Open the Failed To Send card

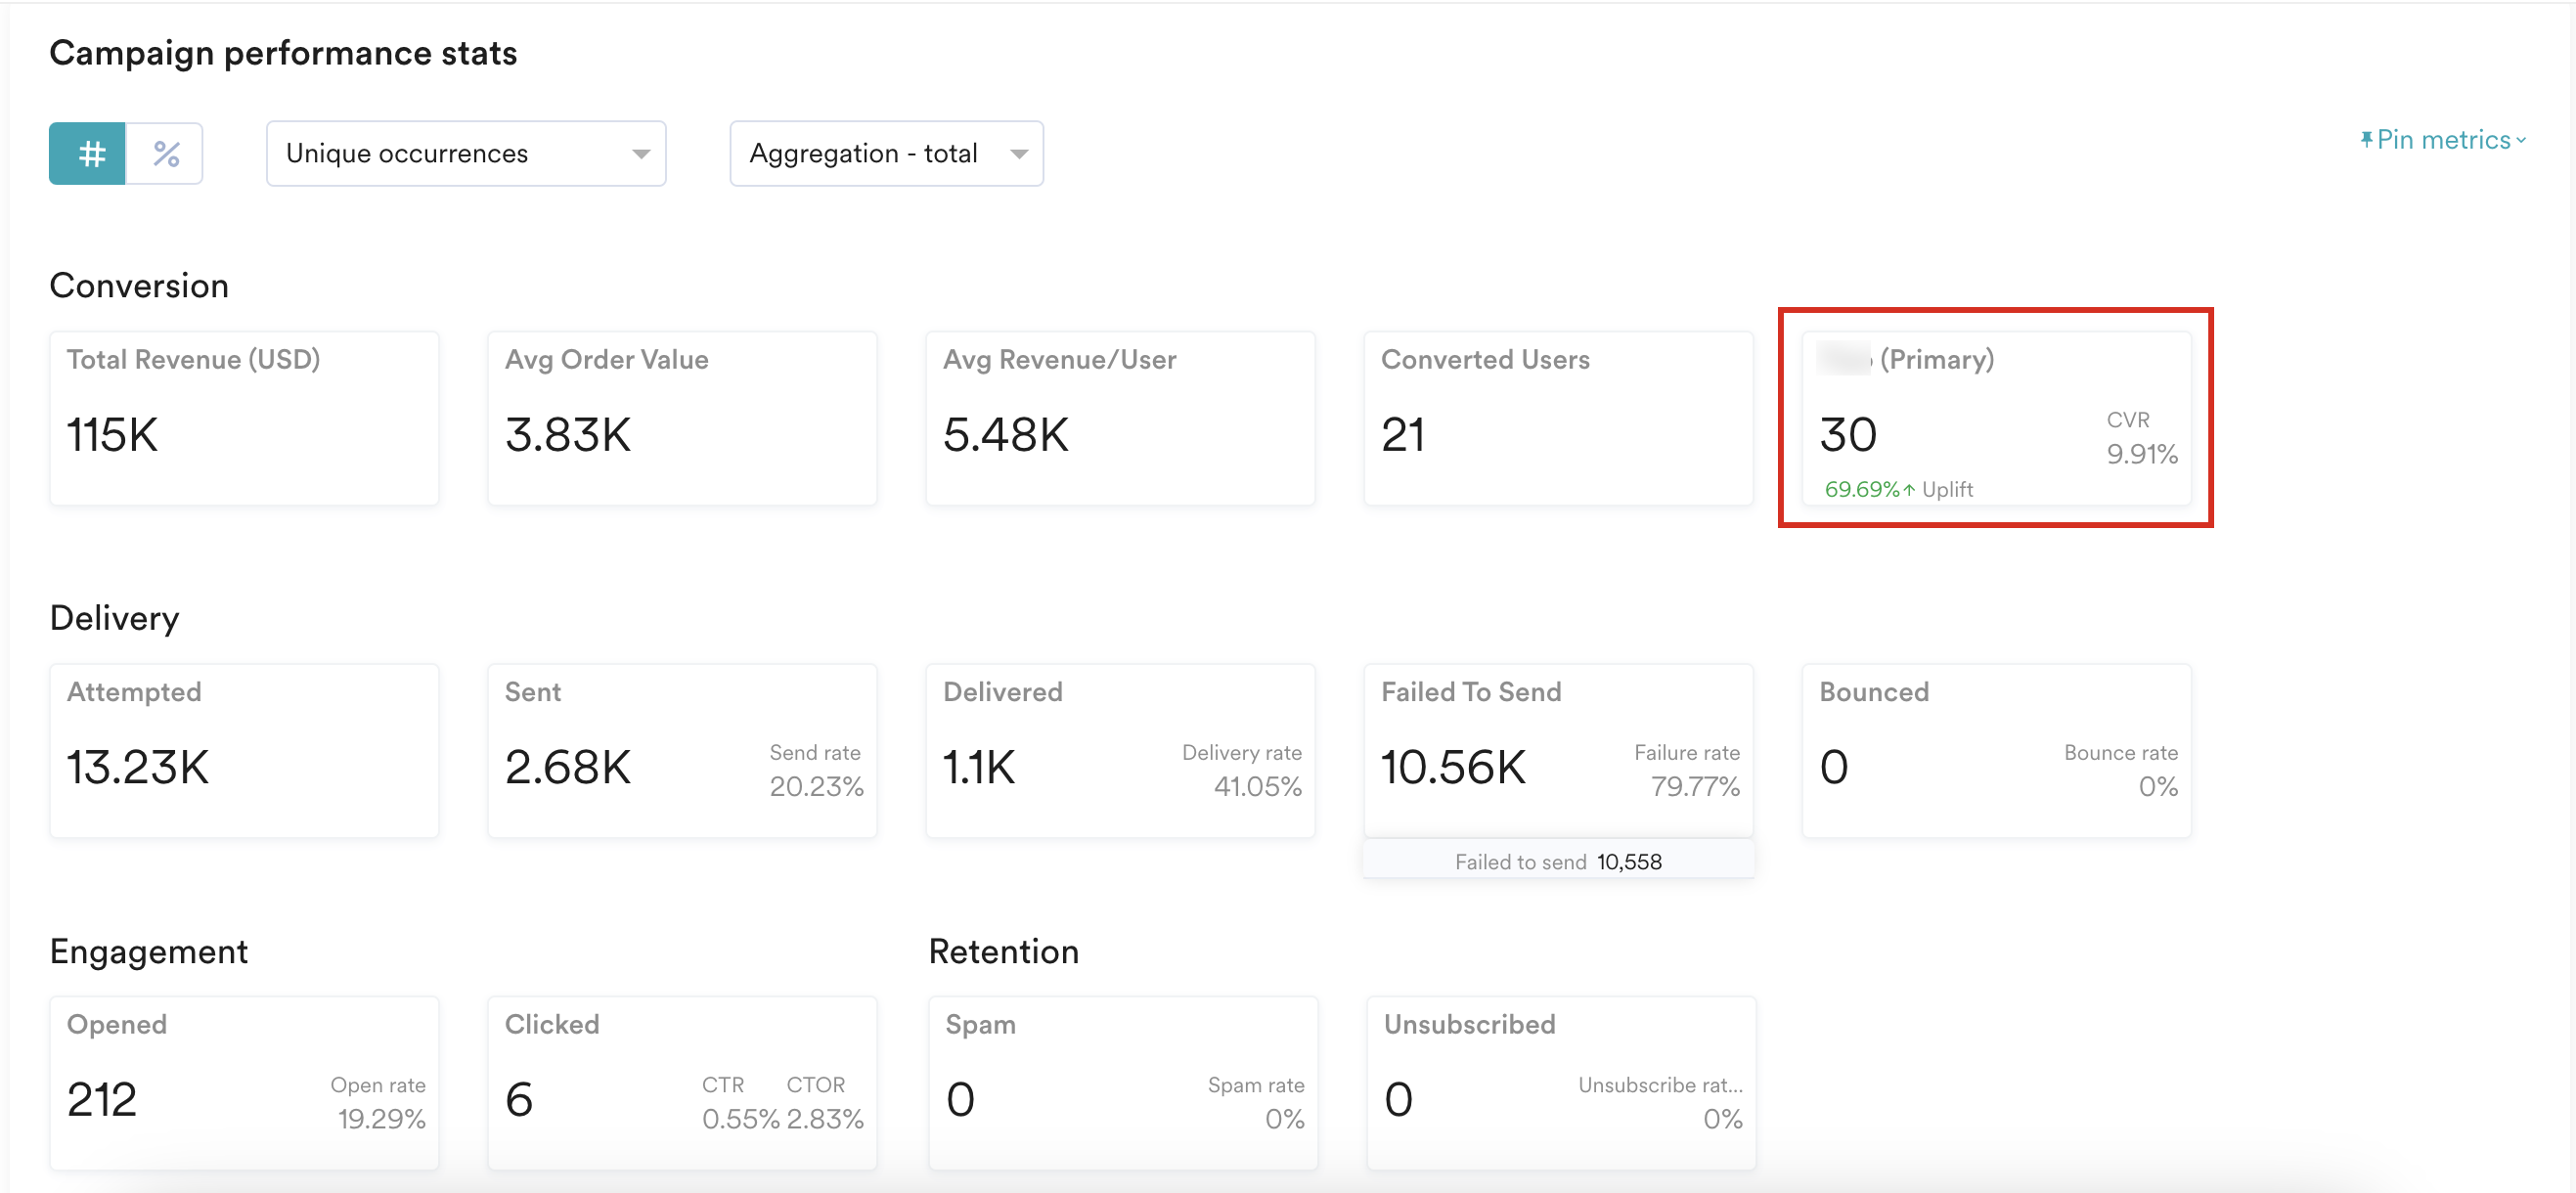[1558, 750]
